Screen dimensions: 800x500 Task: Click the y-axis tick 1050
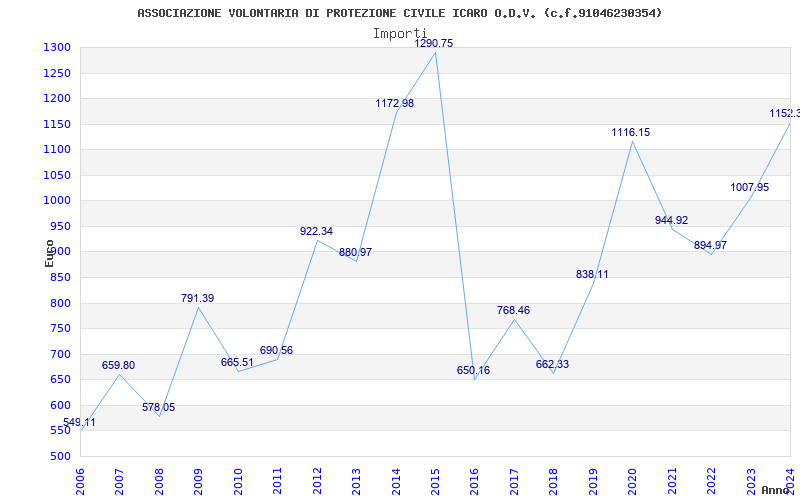(x=57, y=176)
